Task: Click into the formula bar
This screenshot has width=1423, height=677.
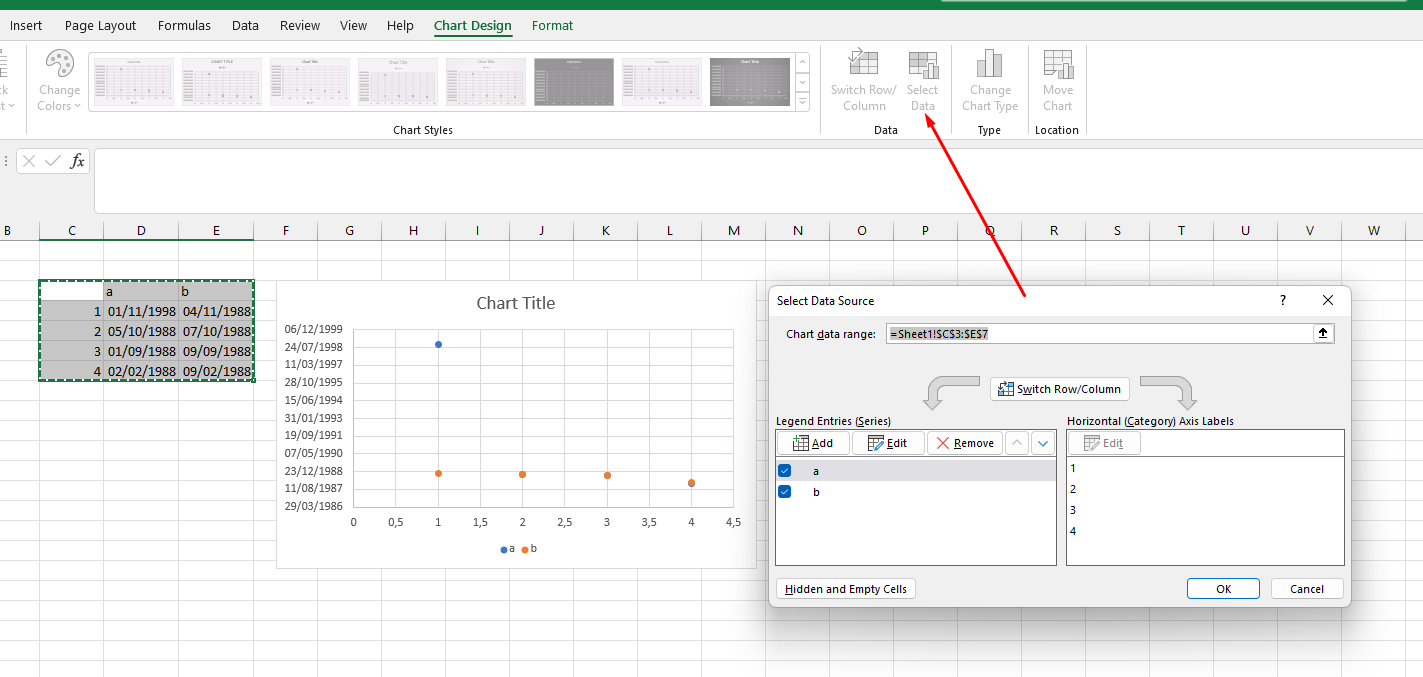Action: (x=758, y=180)
